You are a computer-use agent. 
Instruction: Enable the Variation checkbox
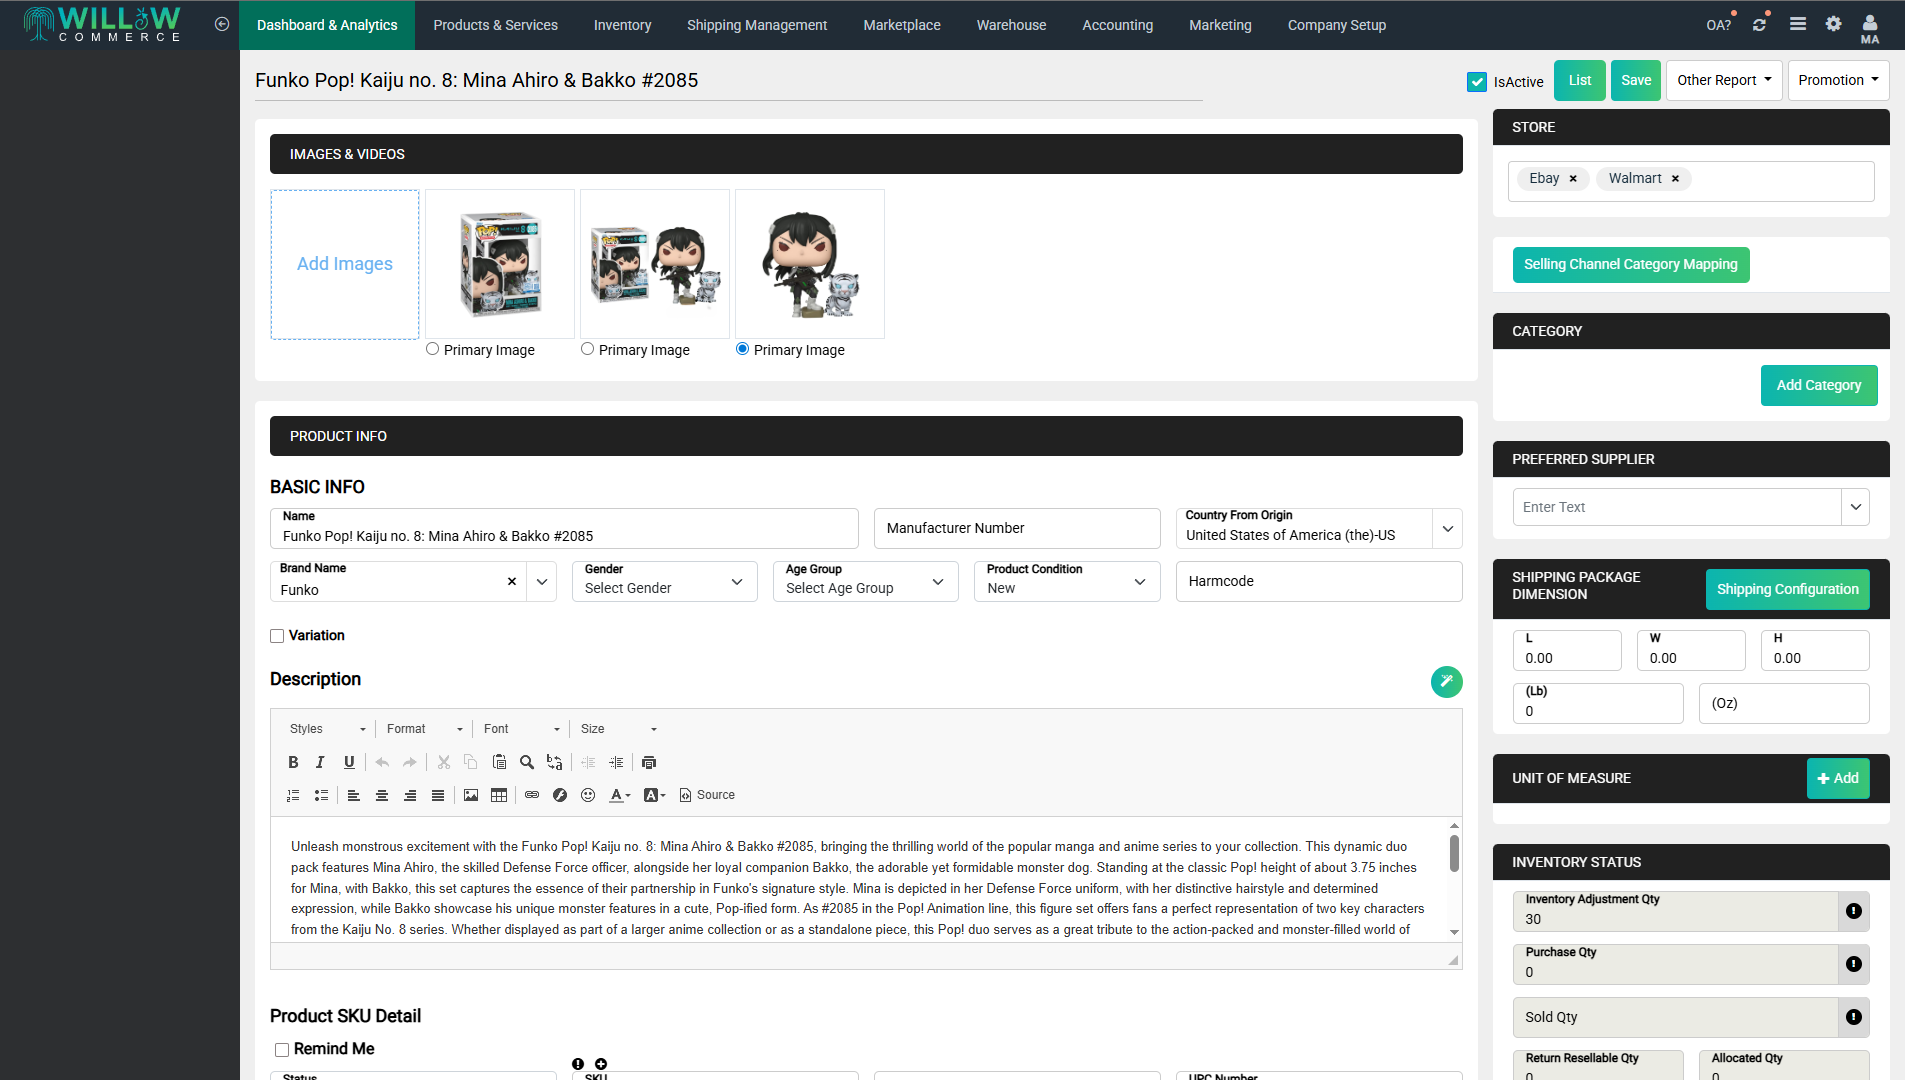[x=277, y=636]
